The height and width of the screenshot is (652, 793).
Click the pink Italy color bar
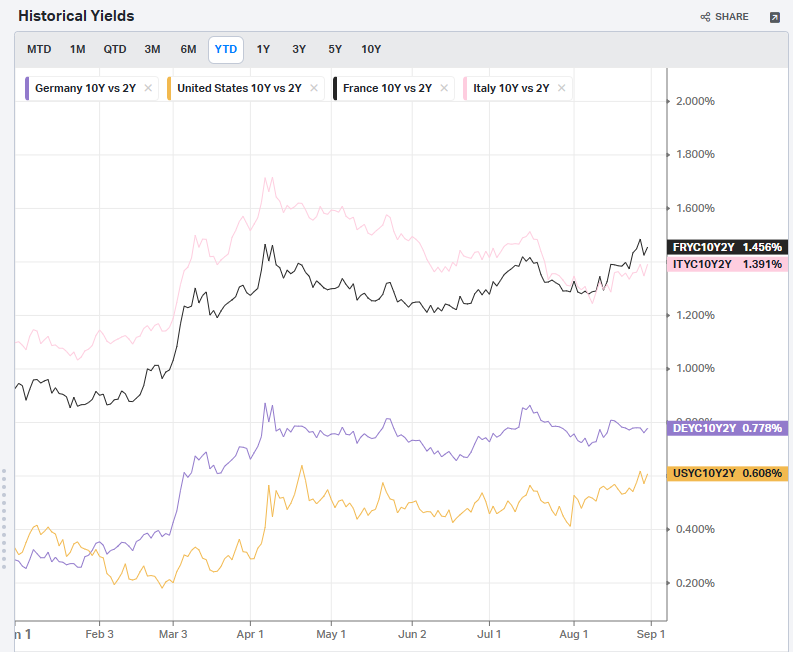point(465,89)
